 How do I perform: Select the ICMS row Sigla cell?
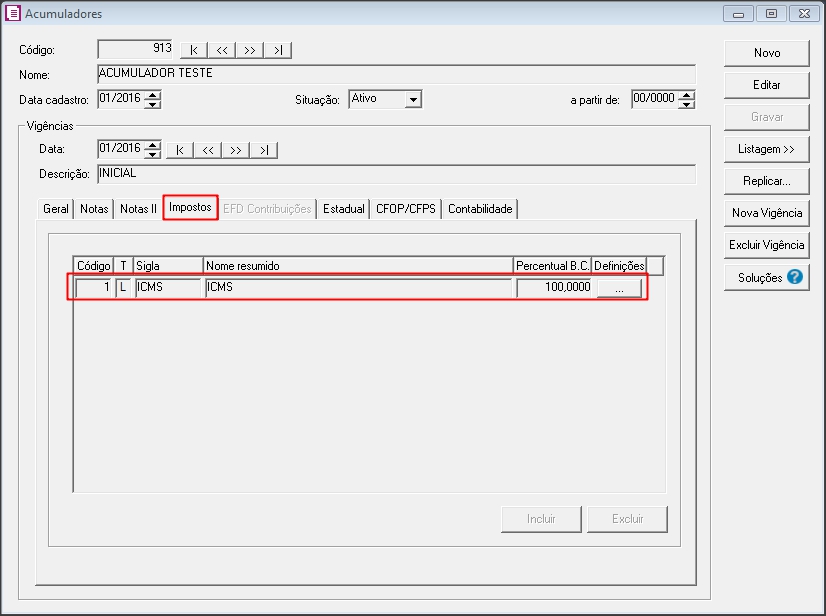click(167, 288)
